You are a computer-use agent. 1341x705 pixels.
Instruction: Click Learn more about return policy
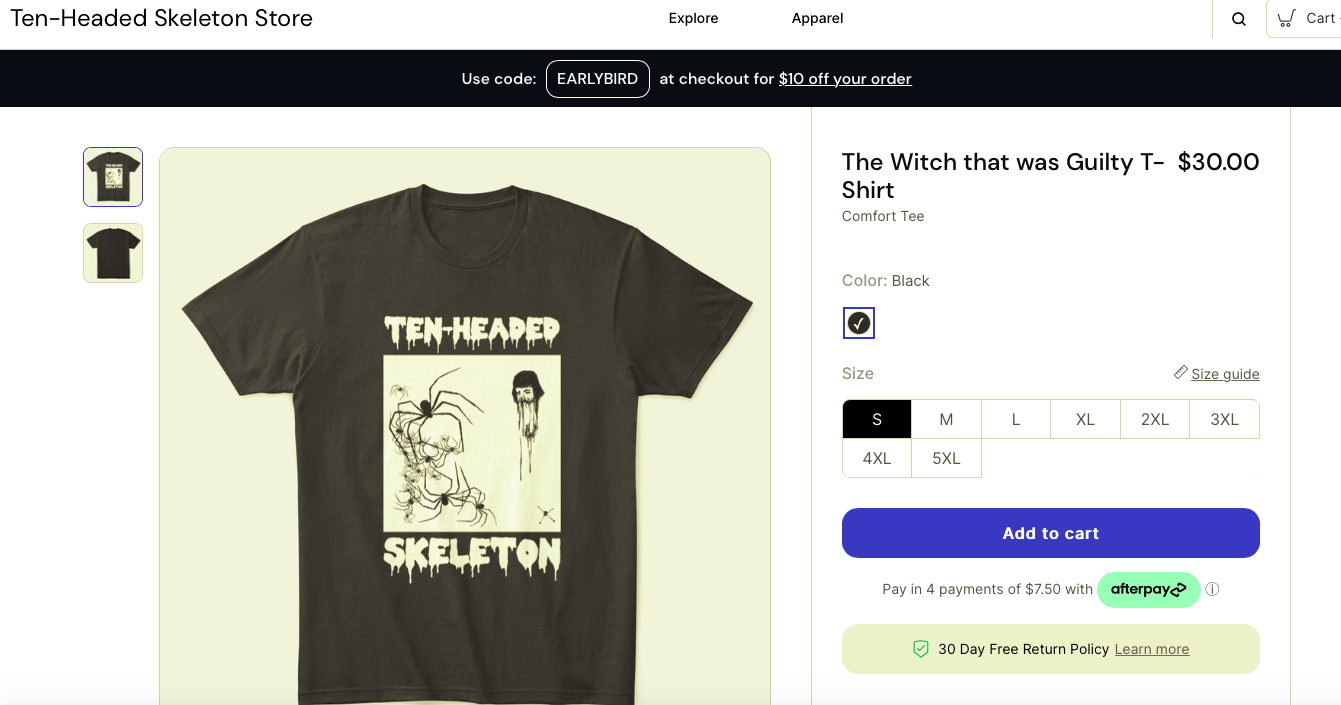(x=1152, y=649)
